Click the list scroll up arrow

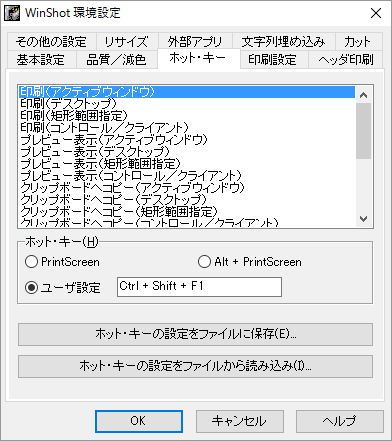click(x=363, y=95)
